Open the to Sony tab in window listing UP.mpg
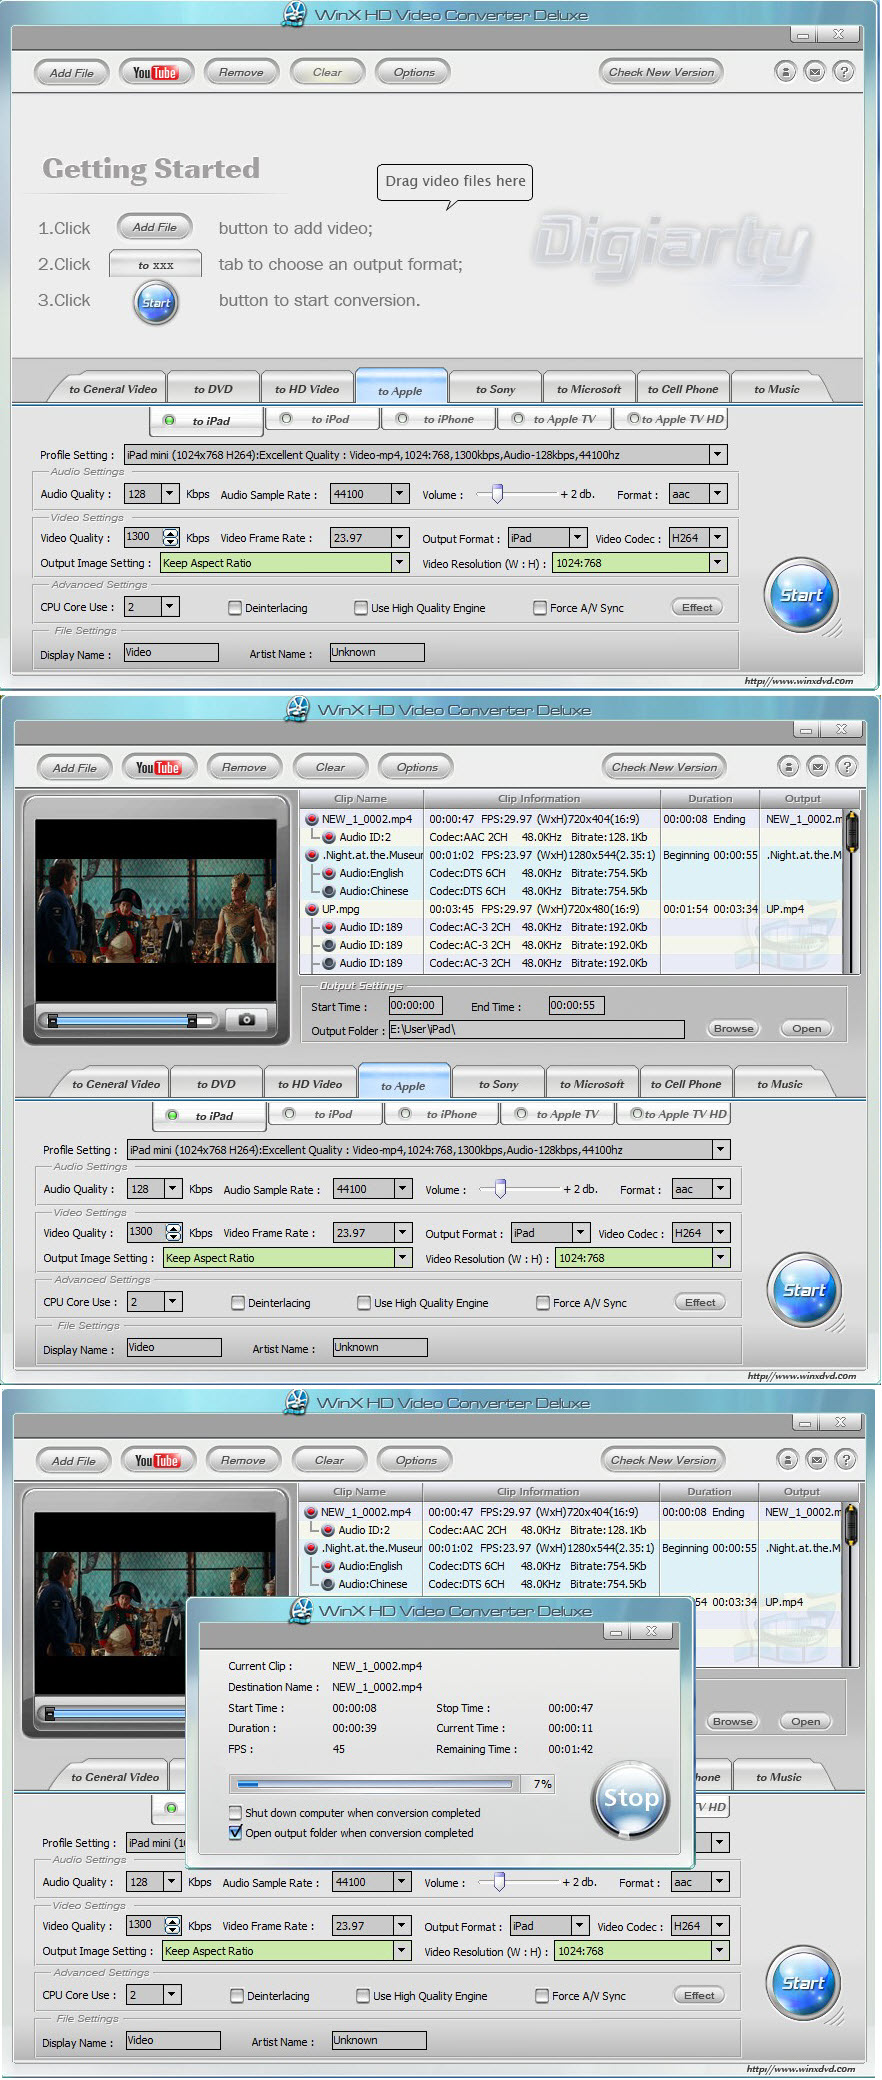The image size is (882, 2080). click(498, 1084)
